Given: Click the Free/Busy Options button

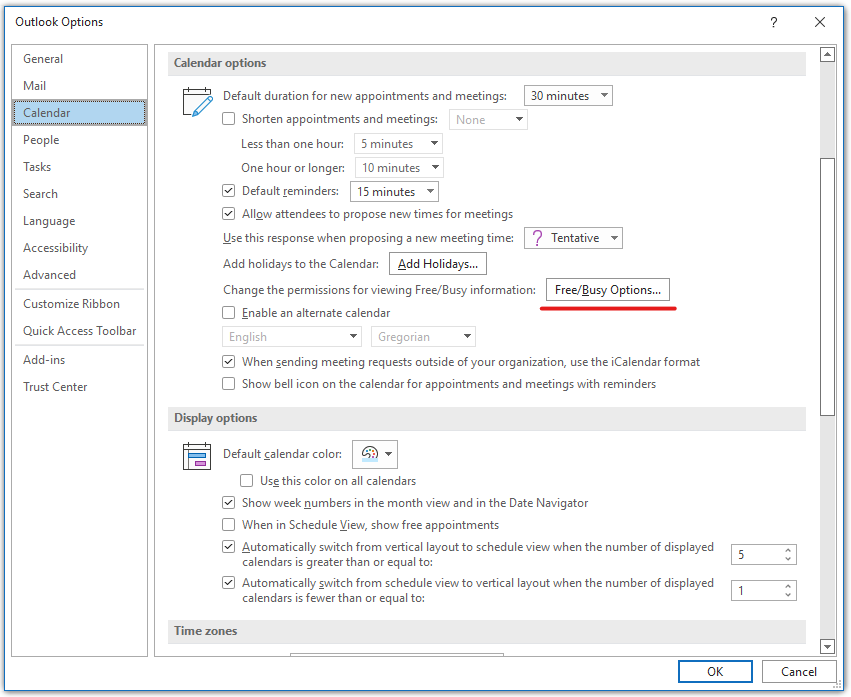Looking at the screenshot, I should [x=608, y=290].
